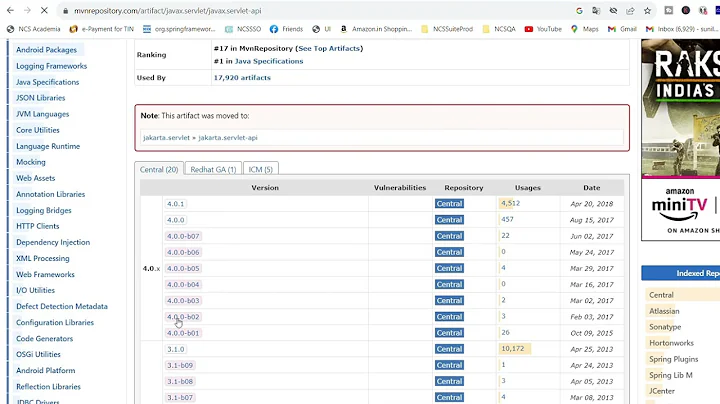Switch to the ICM (5) tab
This screenshot has width=720, height=404.
260,169
